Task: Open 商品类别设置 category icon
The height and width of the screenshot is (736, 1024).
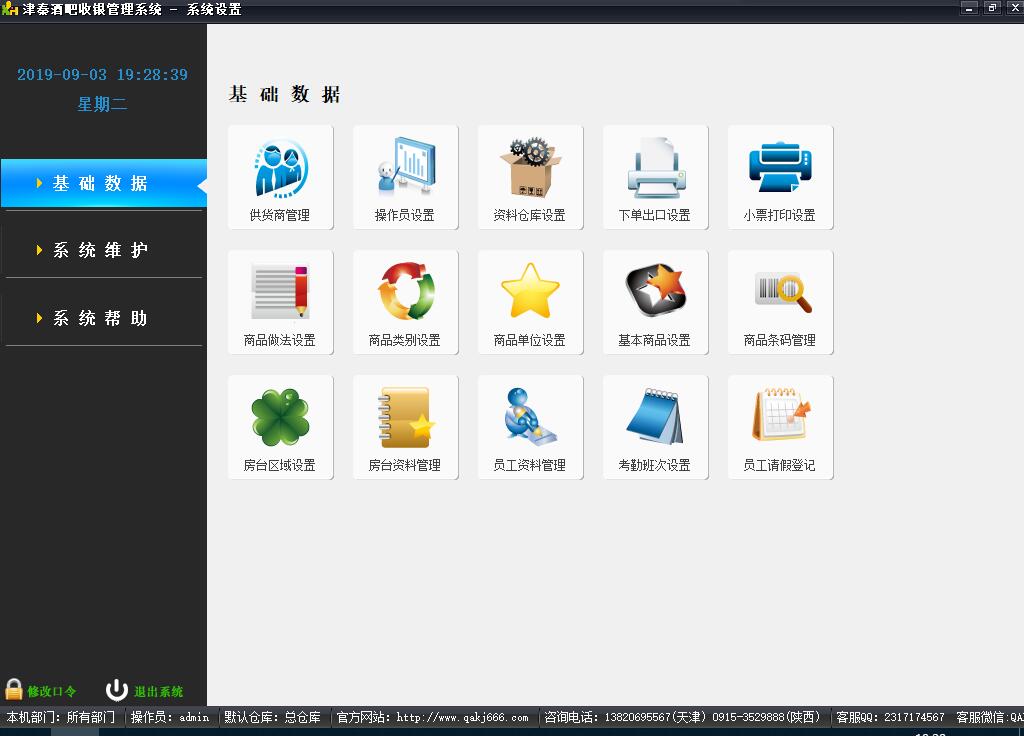Action: (x=405, y=297)
